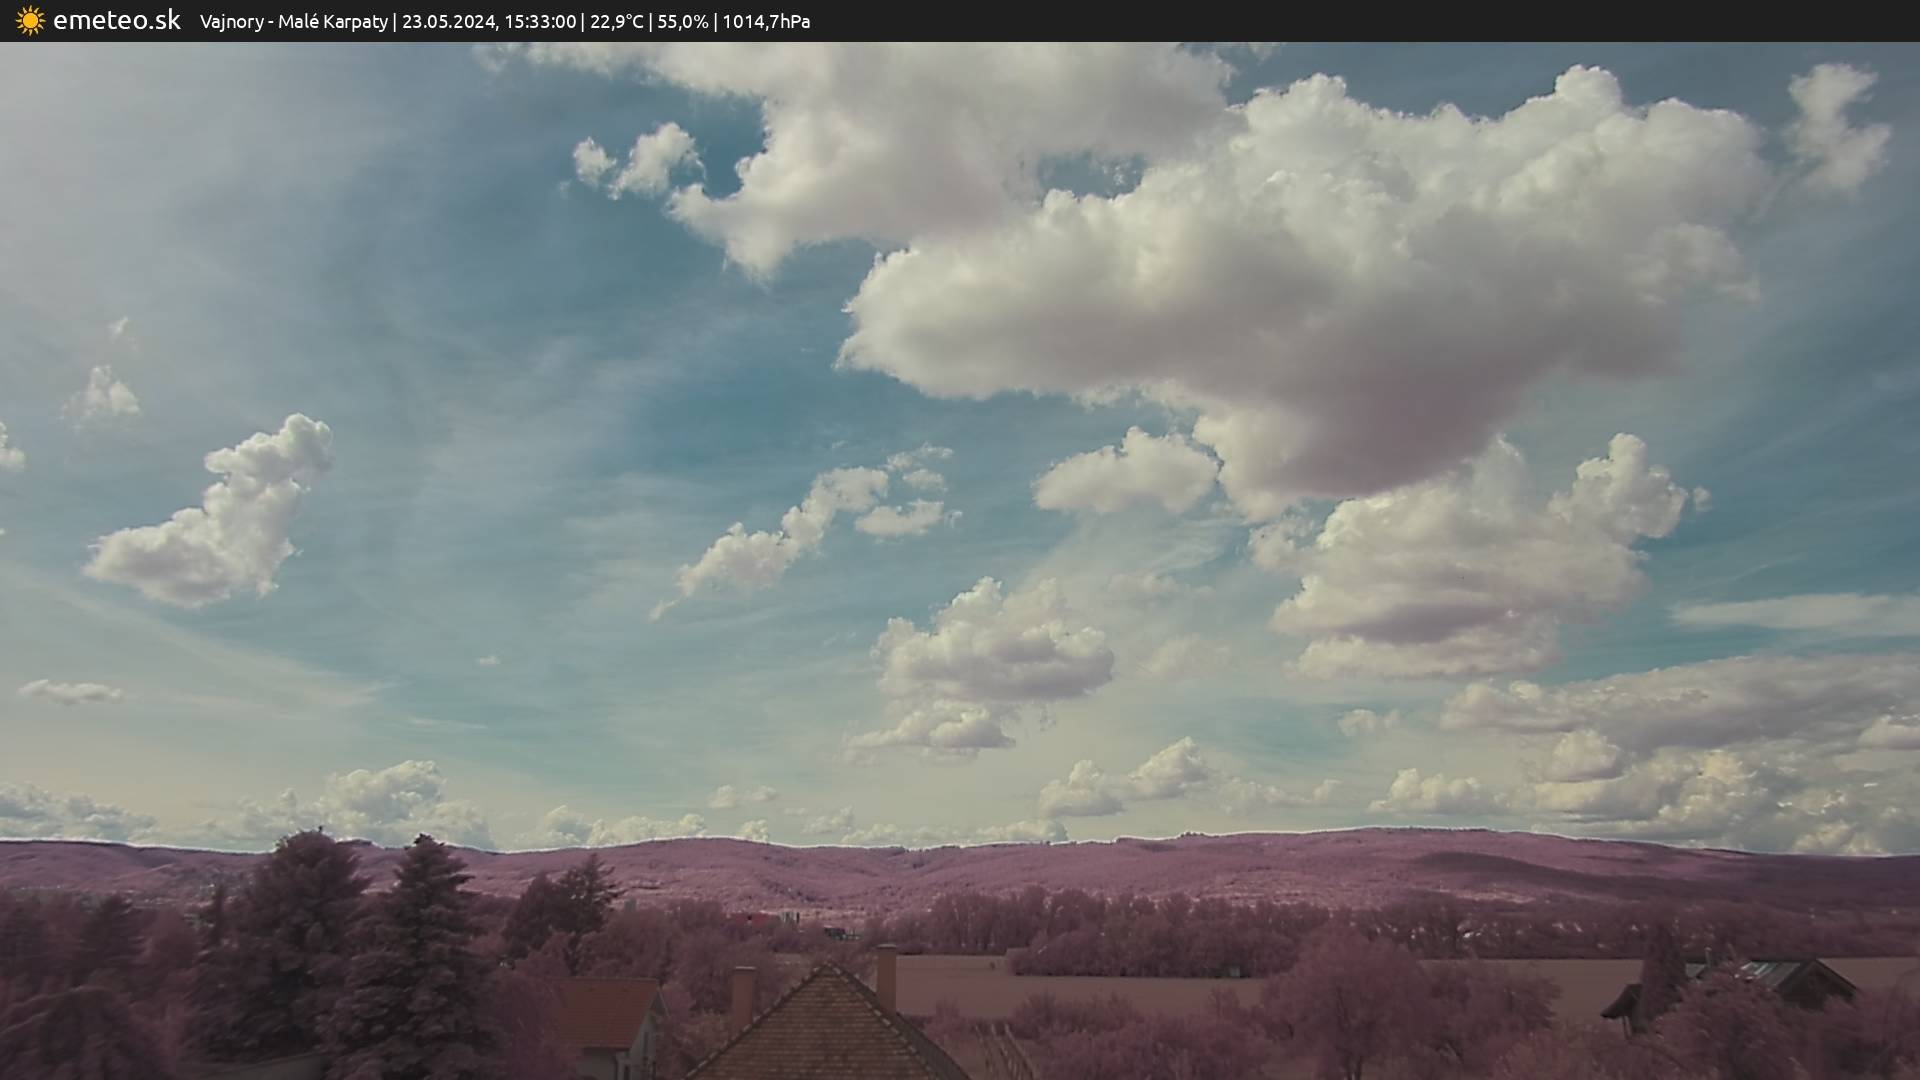This screenshot has width=1920, height=1080.
Task: Click the Vajnory - Malé Karpaty location label
Action: (293, 22)
